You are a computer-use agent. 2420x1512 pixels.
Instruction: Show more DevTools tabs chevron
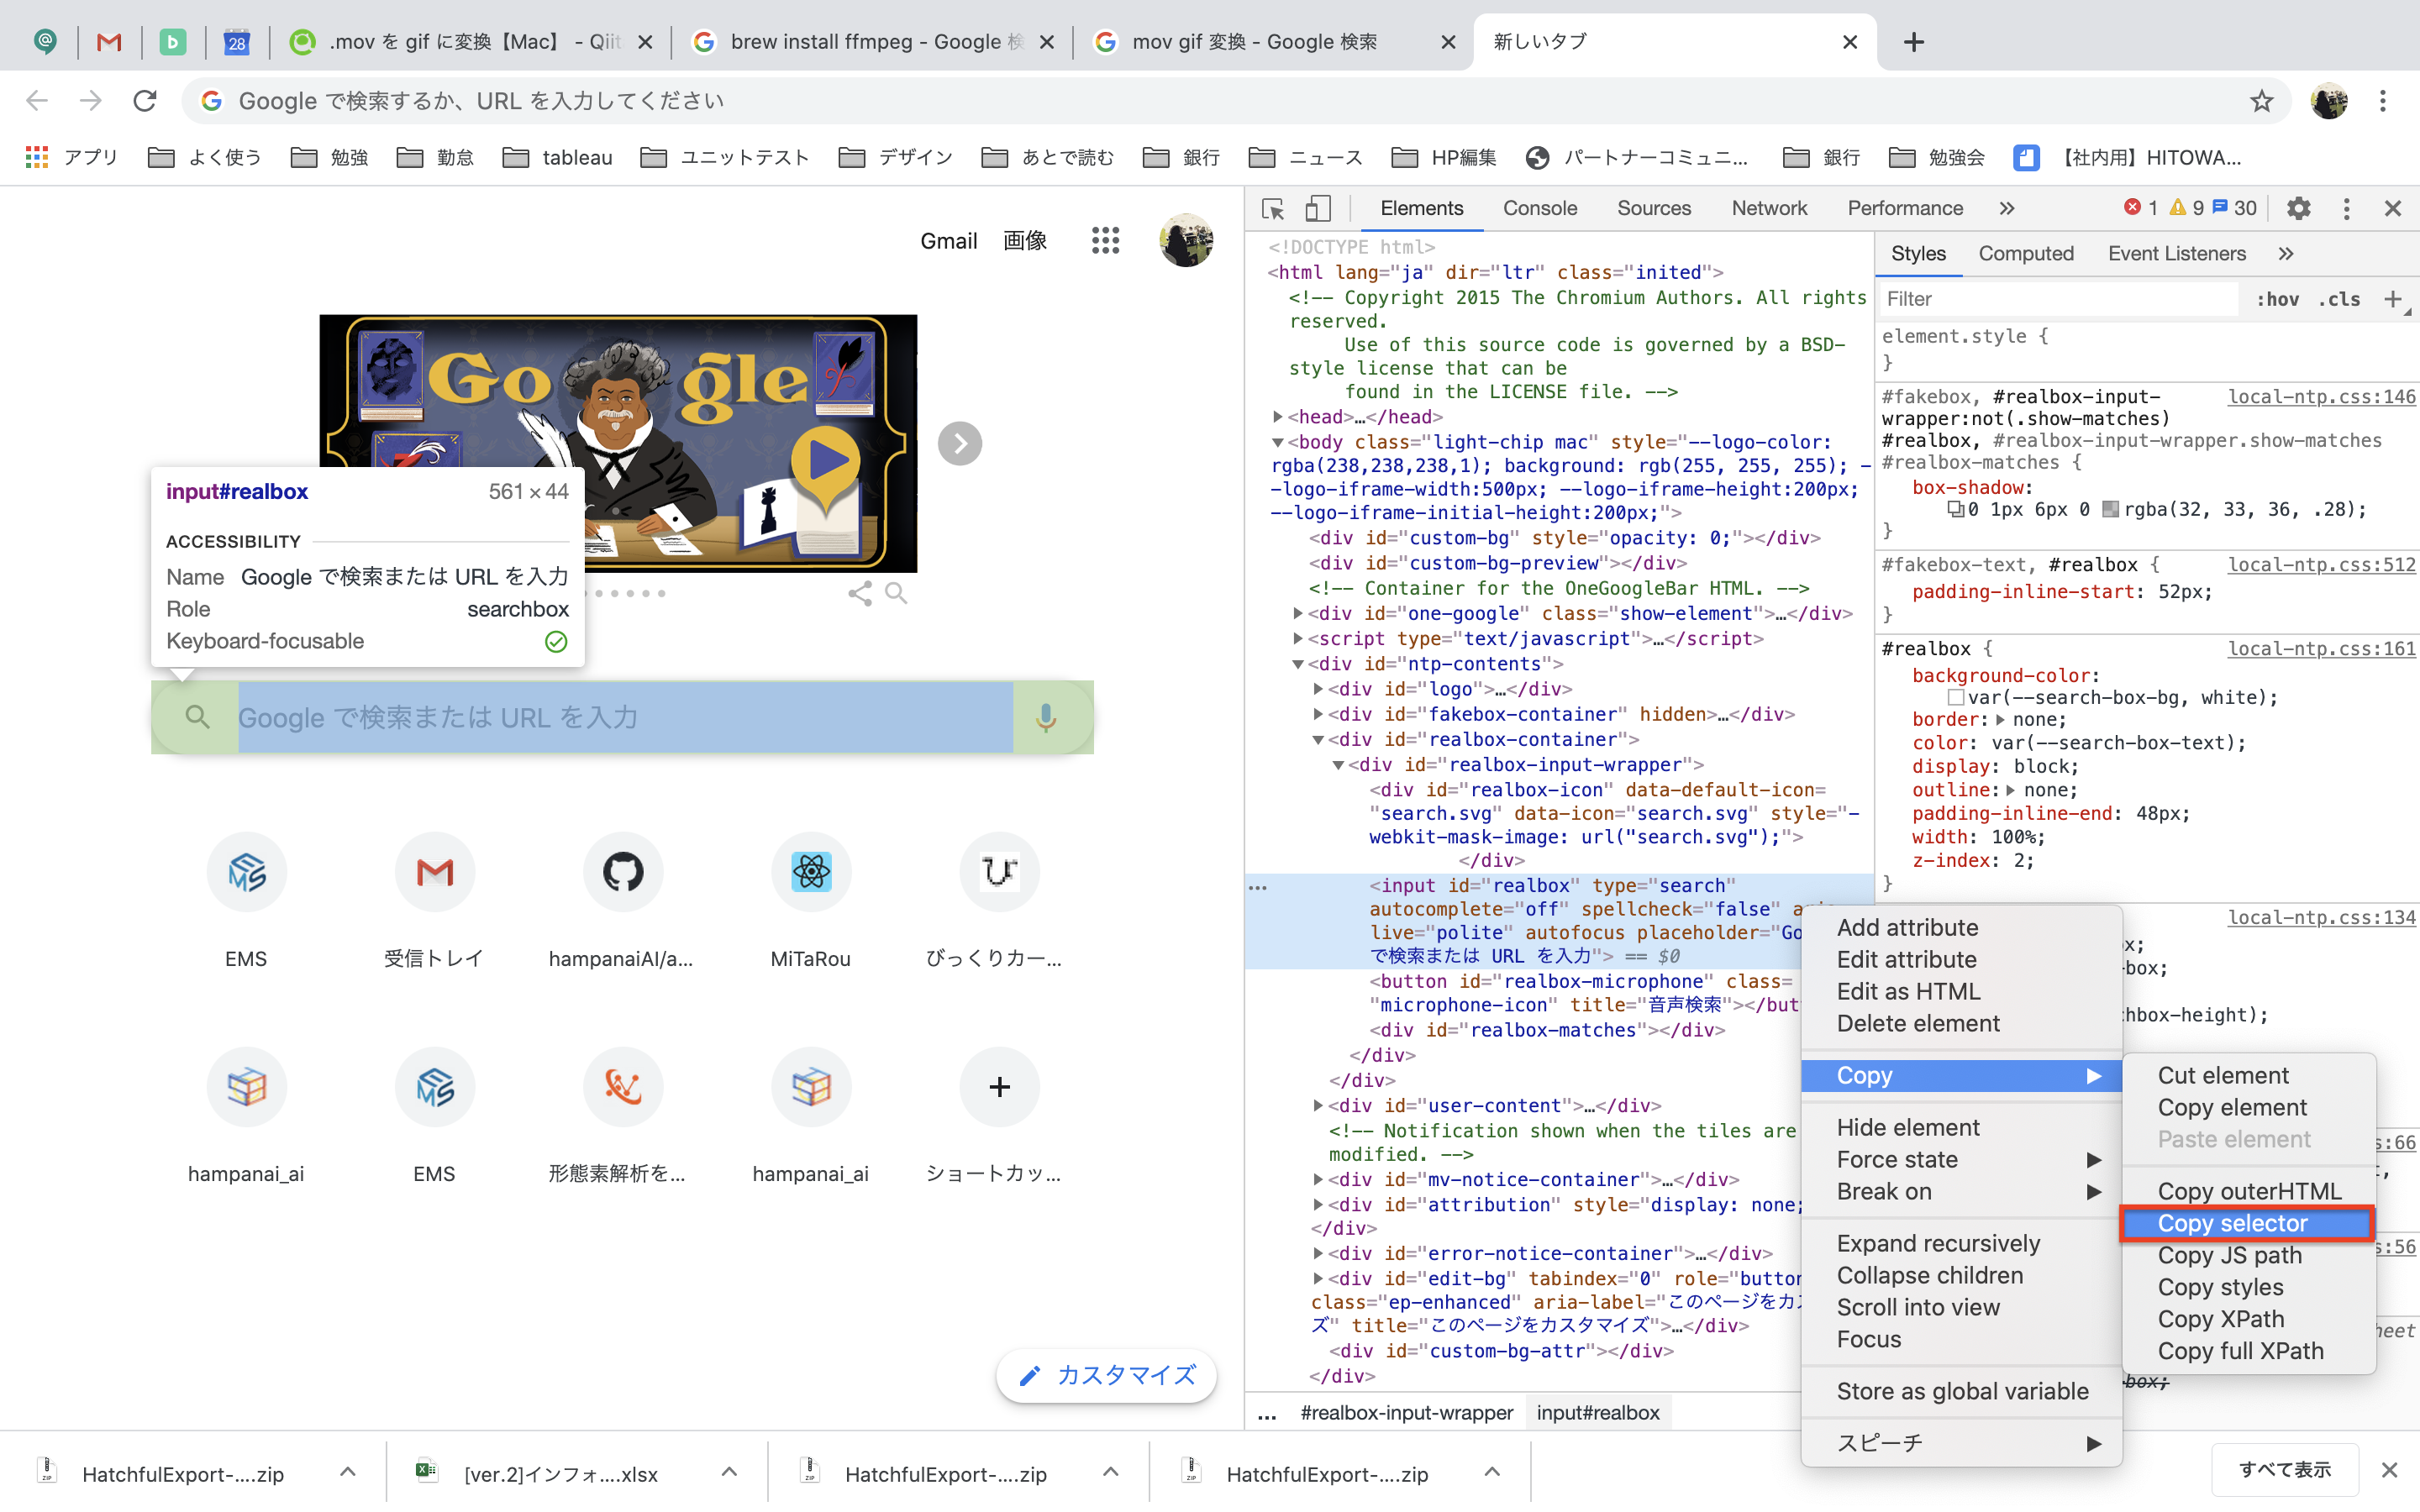coord(2007,209)
